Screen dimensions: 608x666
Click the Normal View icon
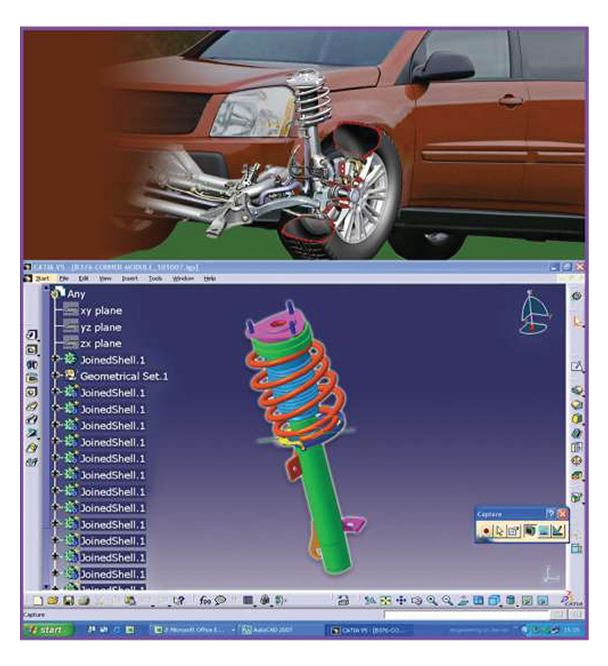463,600
